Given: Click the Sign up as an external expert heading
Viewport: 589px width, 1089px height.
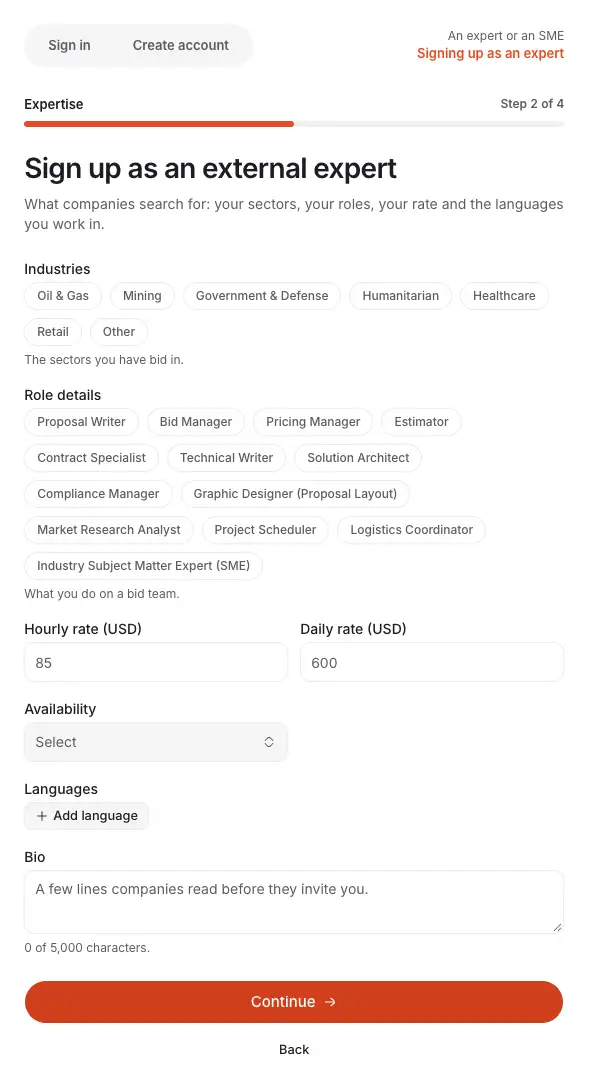Looking at the screenshot, I should [210, 168].
